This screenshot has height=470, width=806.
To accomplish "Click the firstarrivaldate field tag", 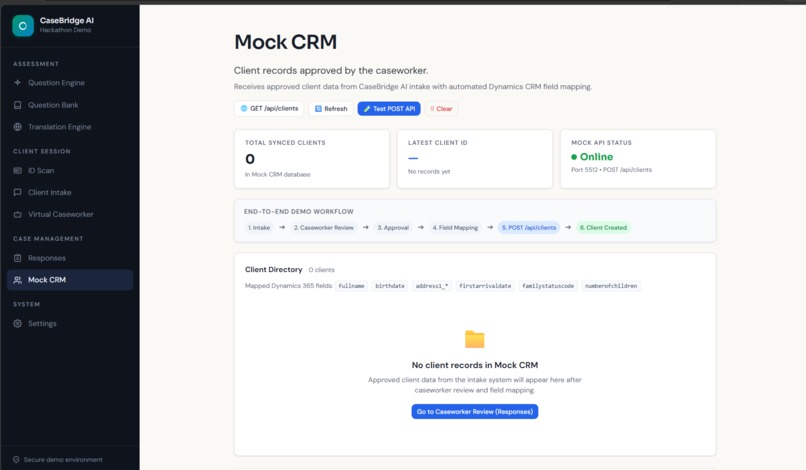I will coord(485,286).
